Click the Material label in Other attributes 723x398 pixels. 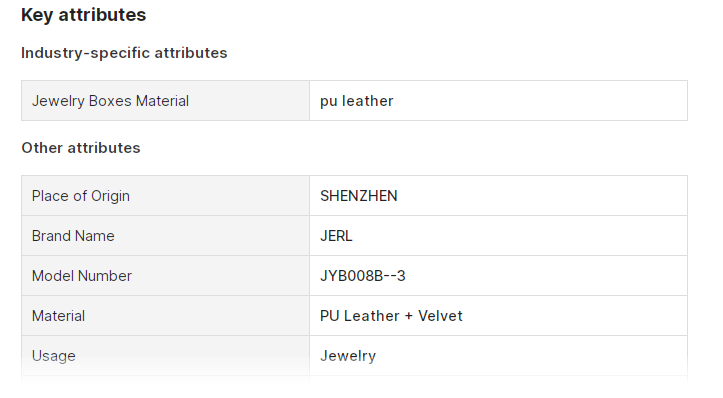tap(58, 316)
